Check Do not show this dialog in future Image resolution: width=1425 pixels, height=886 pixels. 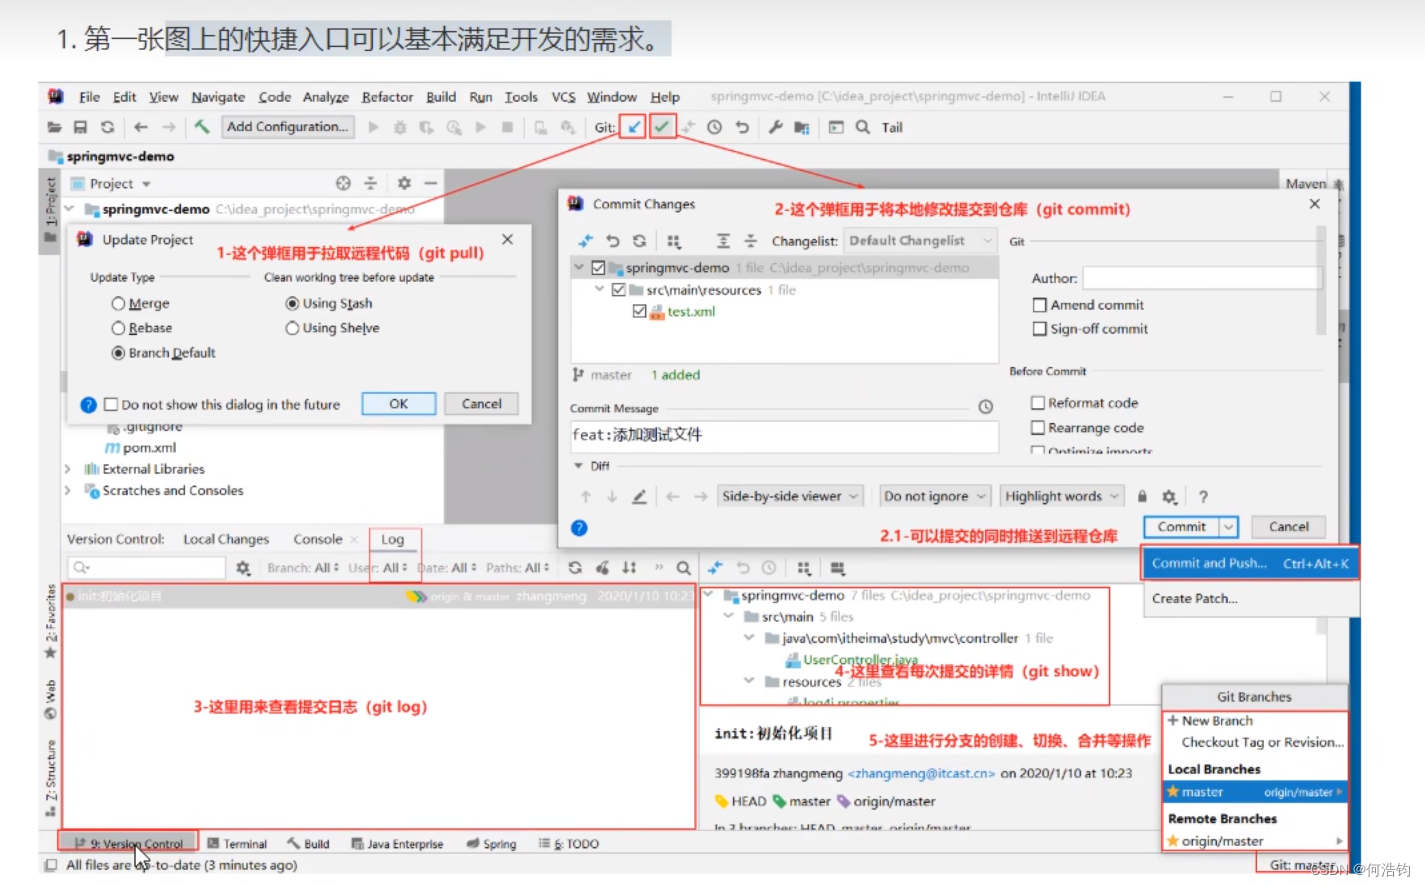pos(111,405)
